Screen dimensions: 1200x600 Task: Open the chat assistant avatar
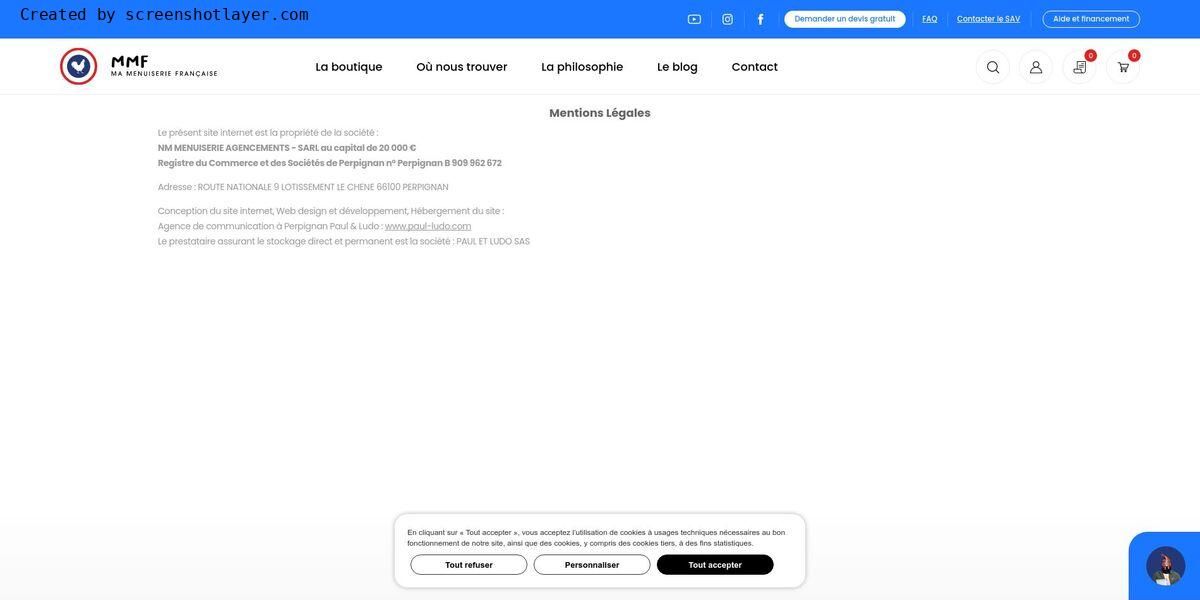coord(1165,566)
